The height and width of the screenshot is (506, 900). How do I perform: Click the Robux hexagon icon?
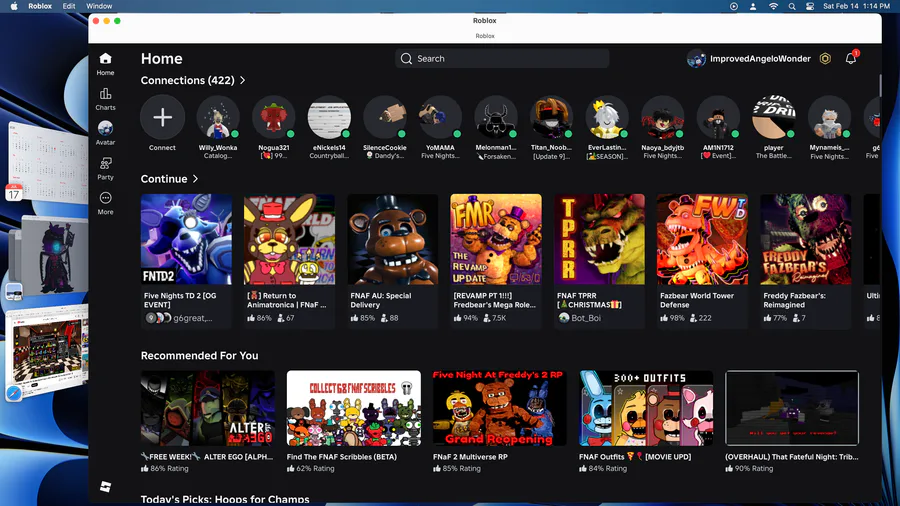tap(825, 59)
